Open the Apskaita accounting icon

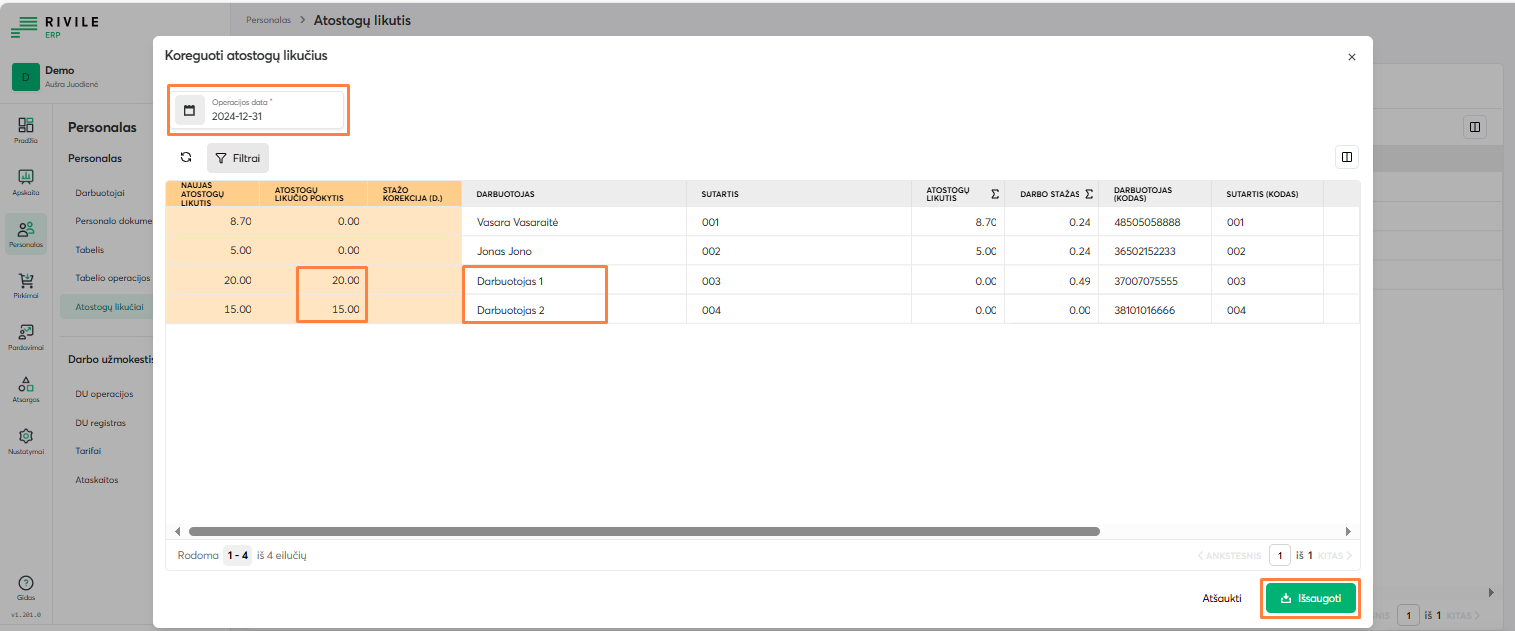coord(26,180)
